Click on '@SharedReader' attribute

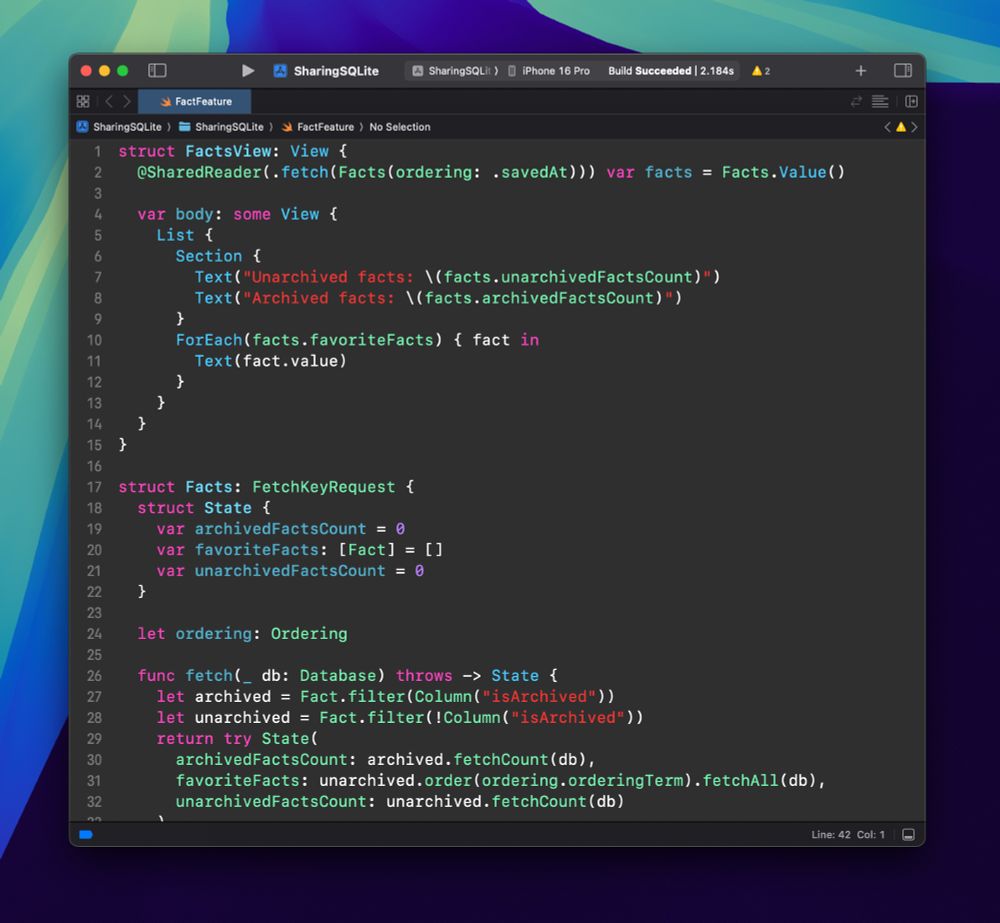(x=199, y=172)
